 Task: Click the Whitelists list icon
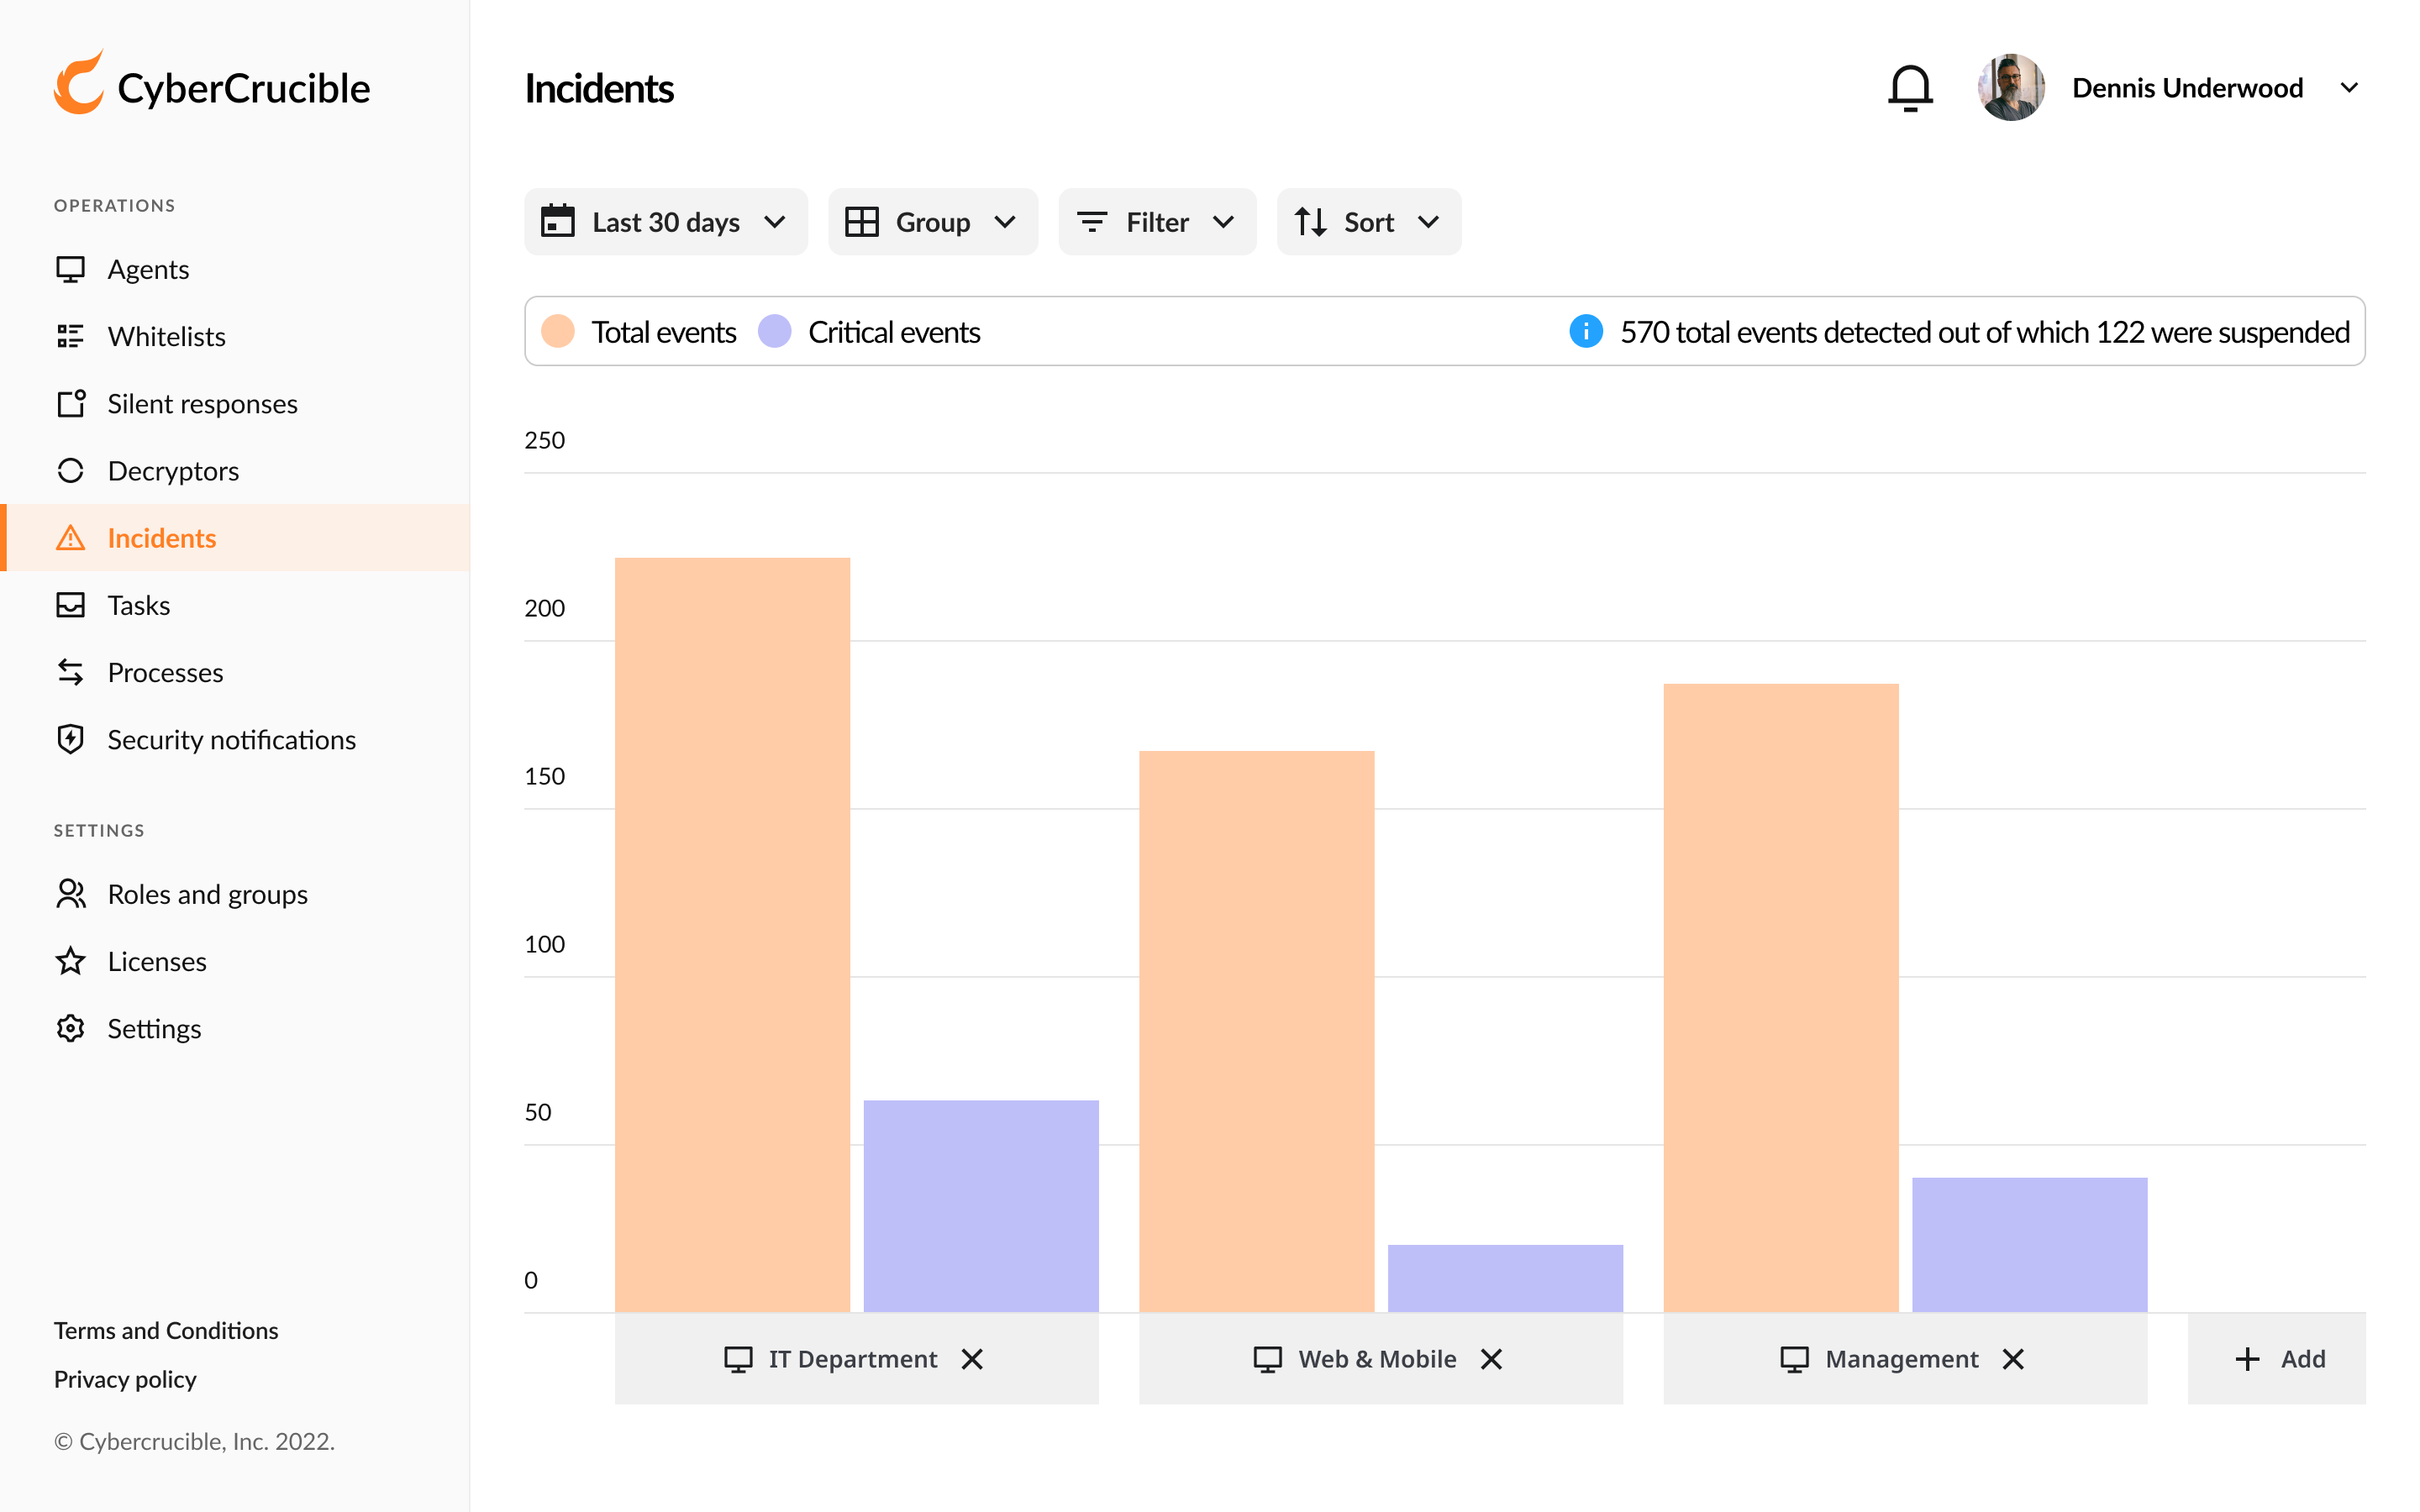(70, 336)
